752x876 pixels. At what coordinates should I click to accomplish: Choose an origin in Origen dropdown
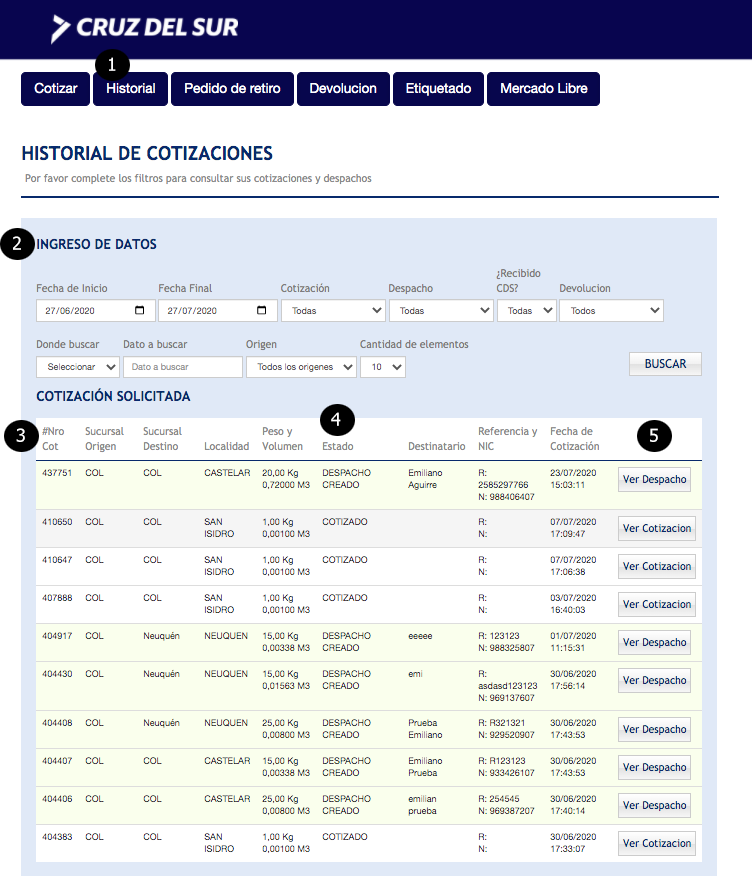pos(300,367)
